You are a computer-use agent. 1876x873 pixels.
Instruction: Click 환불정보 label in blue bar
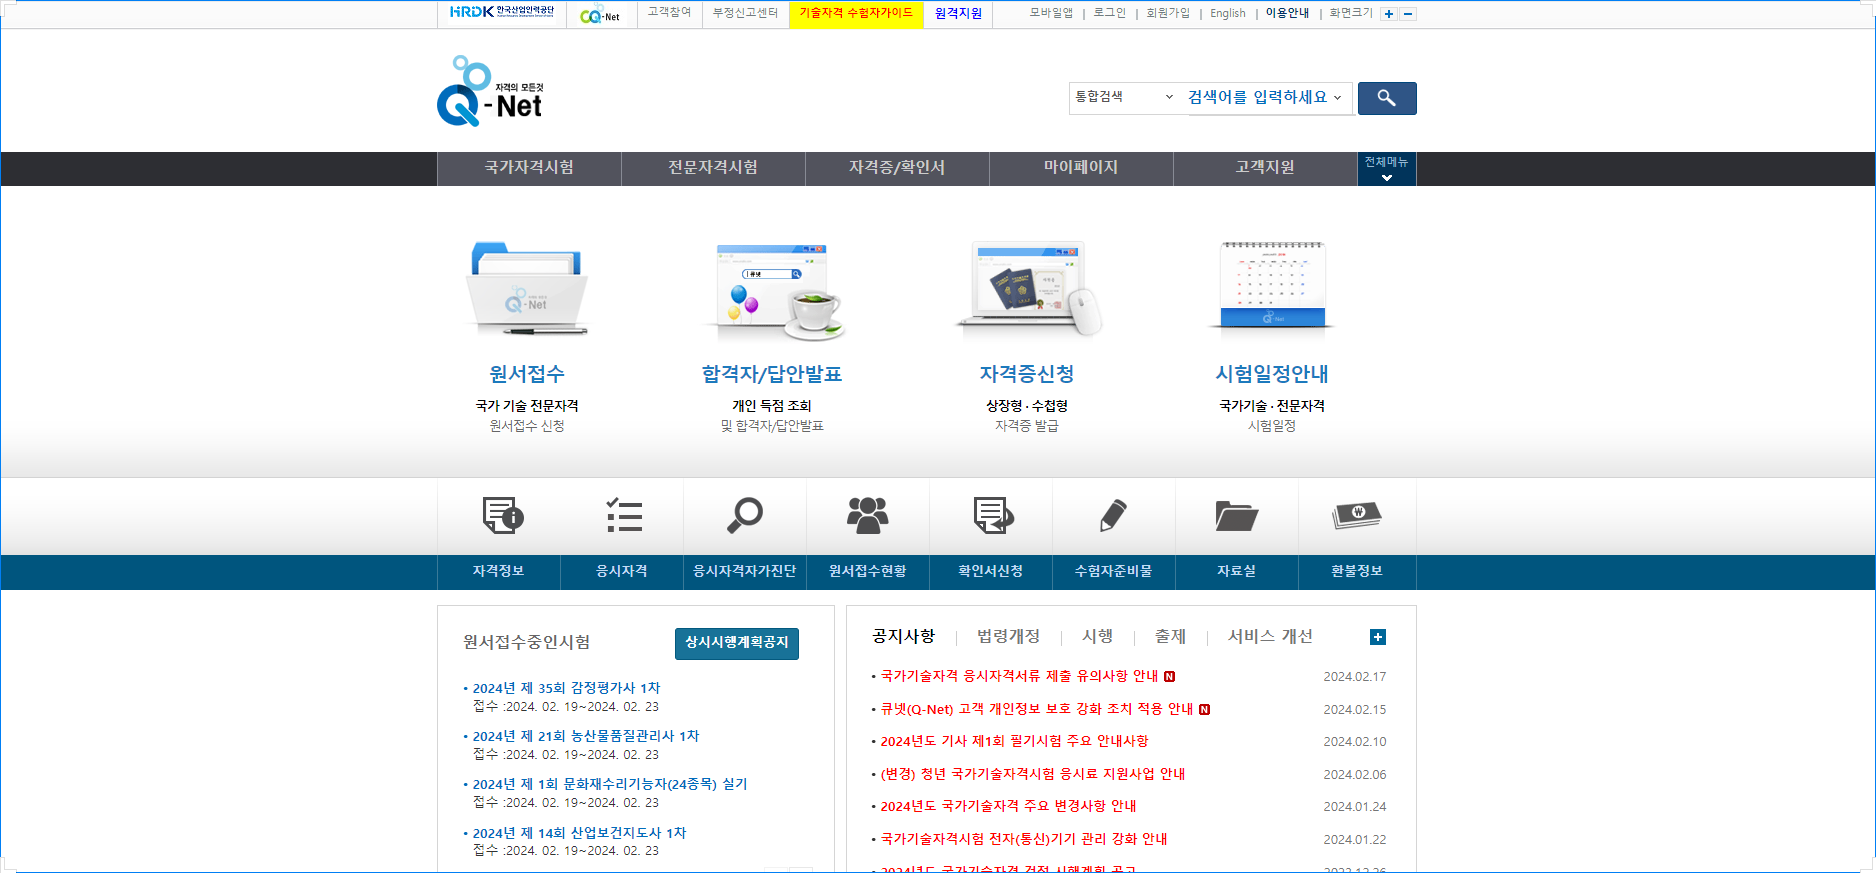click(x=1357, y=571)
